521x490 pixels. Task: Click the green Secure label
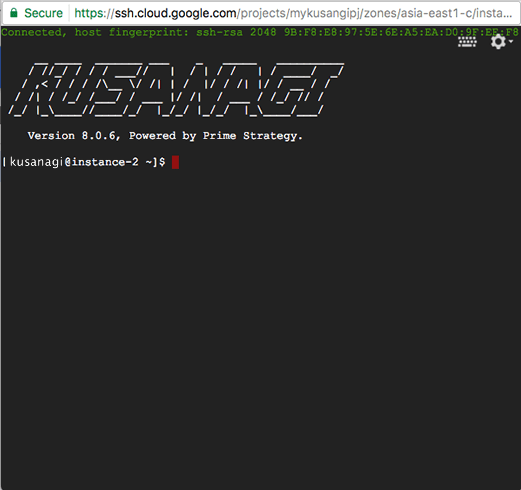(43, 13)
